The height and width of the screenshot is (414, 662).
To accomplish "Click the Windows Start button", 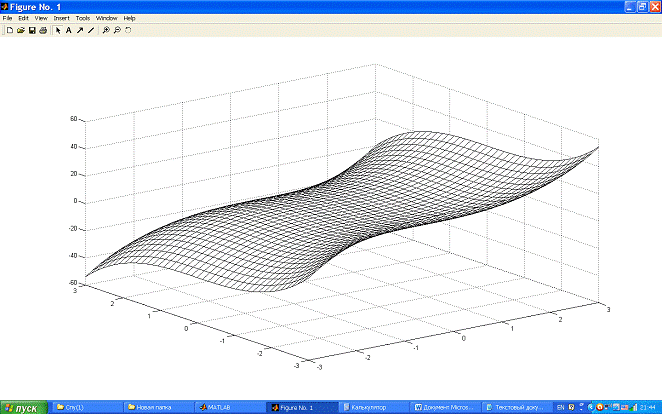I will pyautogui.click(x=23, y=407).
